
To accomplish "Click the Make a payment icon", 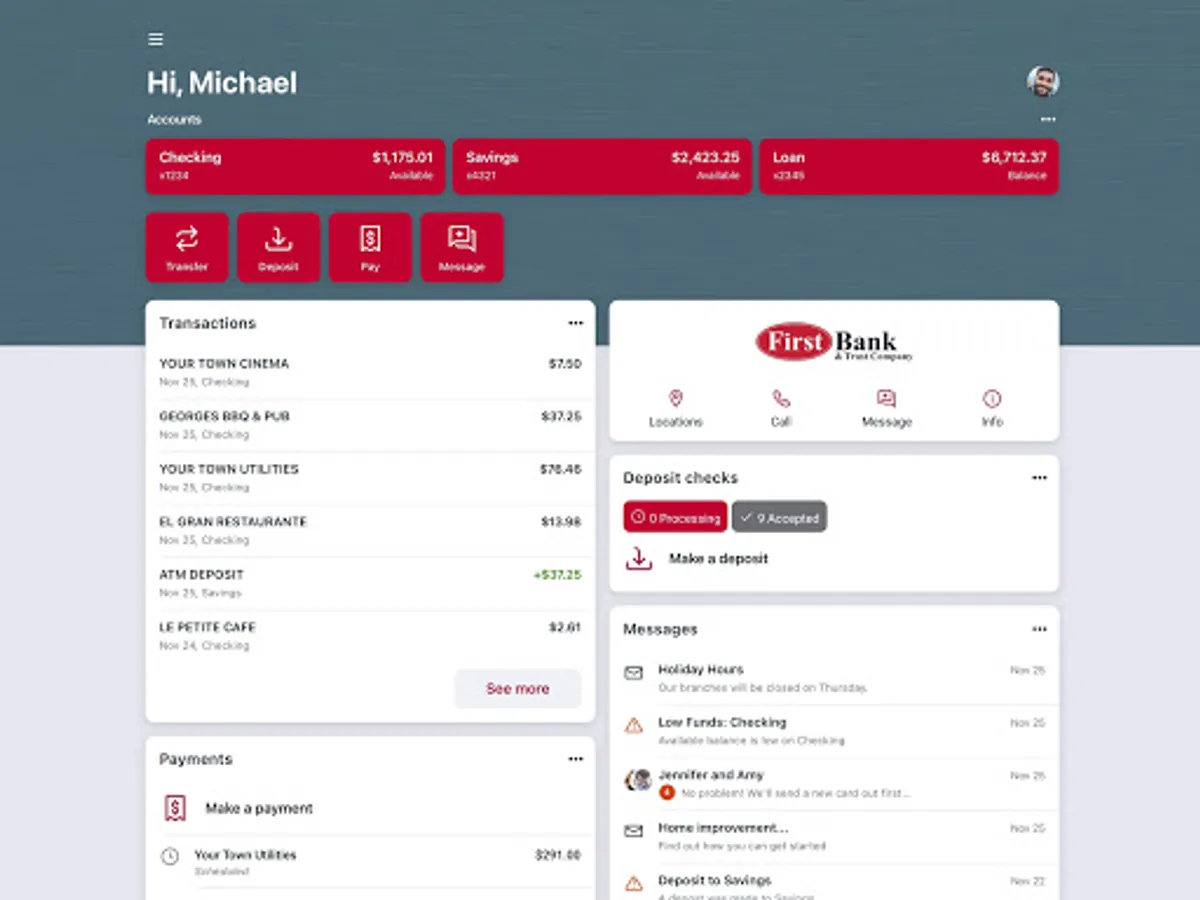I will [175, 808].
